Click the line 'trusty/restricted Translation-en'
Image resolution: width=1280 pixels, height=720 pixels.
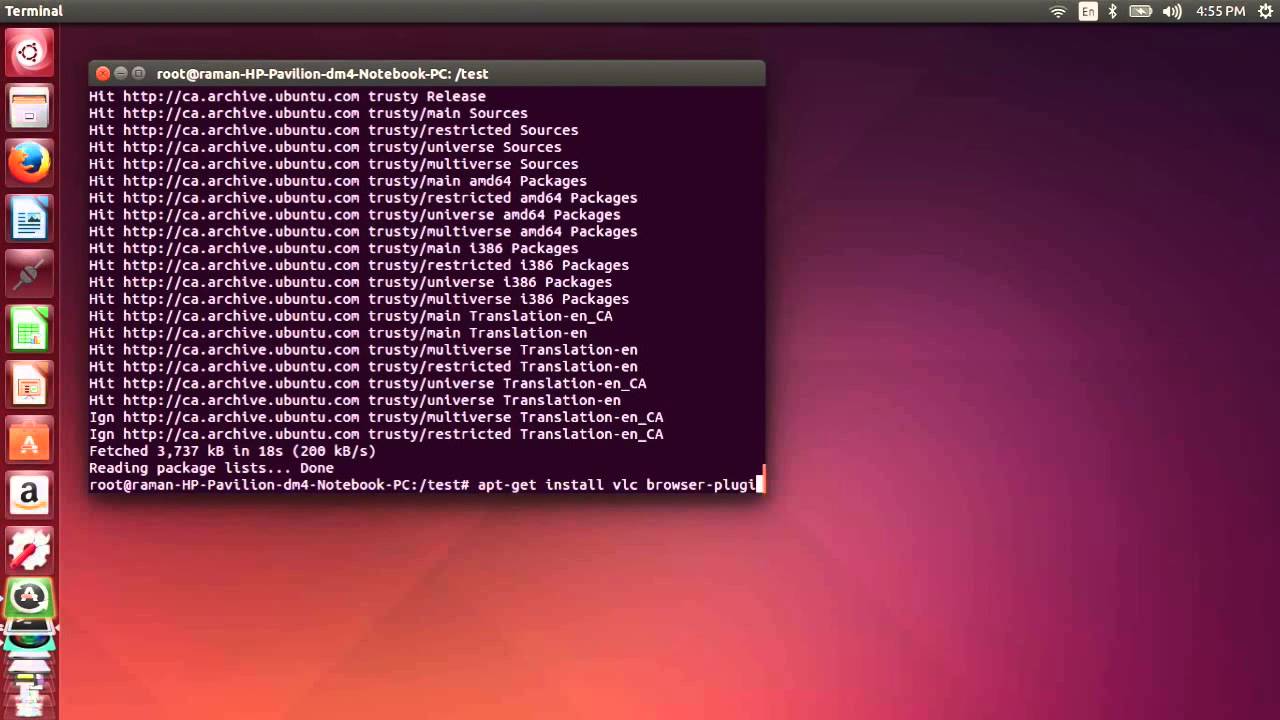(x=363, y=367)
